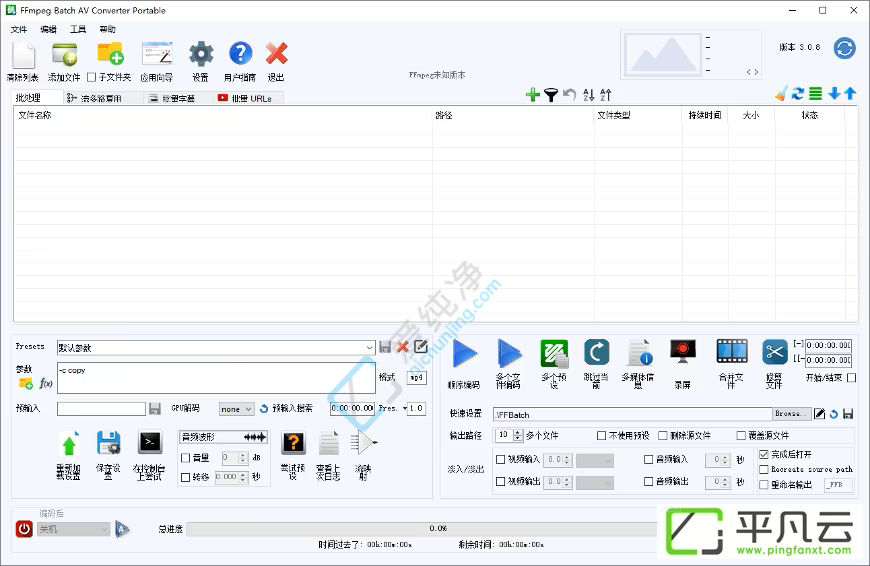The width and height of the screenshot is (870, 566).
Task: Open the 应用向导 wizard
Action: (157, 54)
